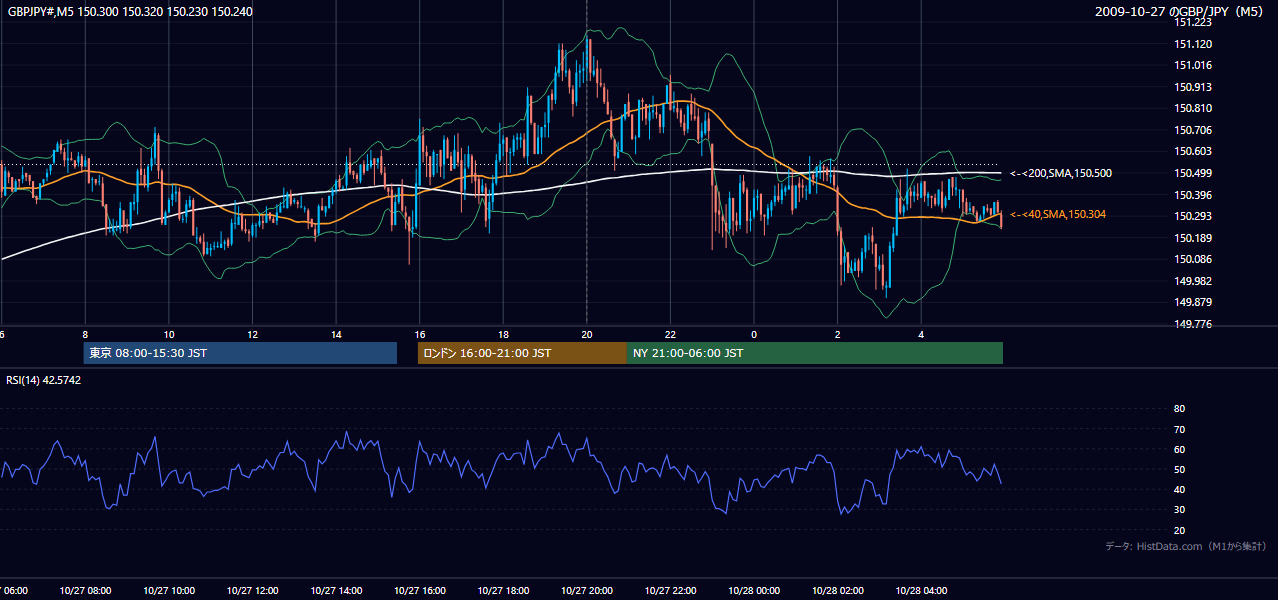Click price axis value 150.499
The image size is (1278, 600).
click(1195, 174)
